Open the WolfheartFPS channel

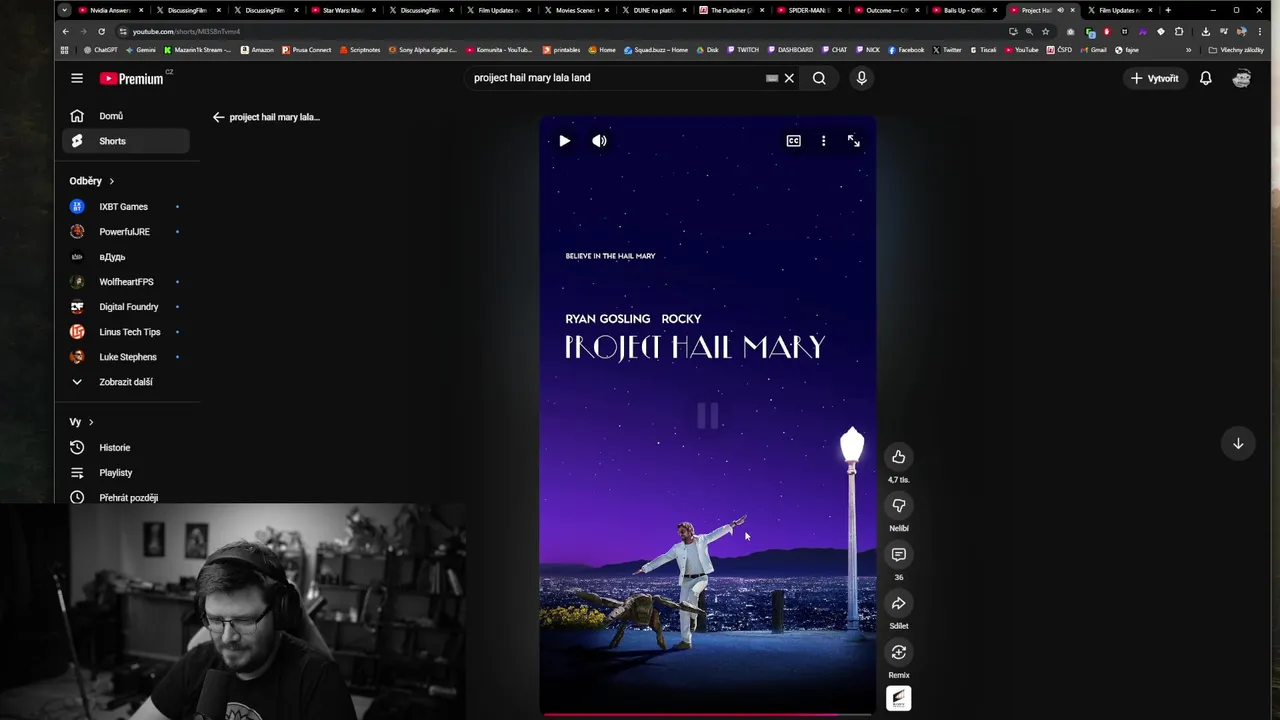125,282
